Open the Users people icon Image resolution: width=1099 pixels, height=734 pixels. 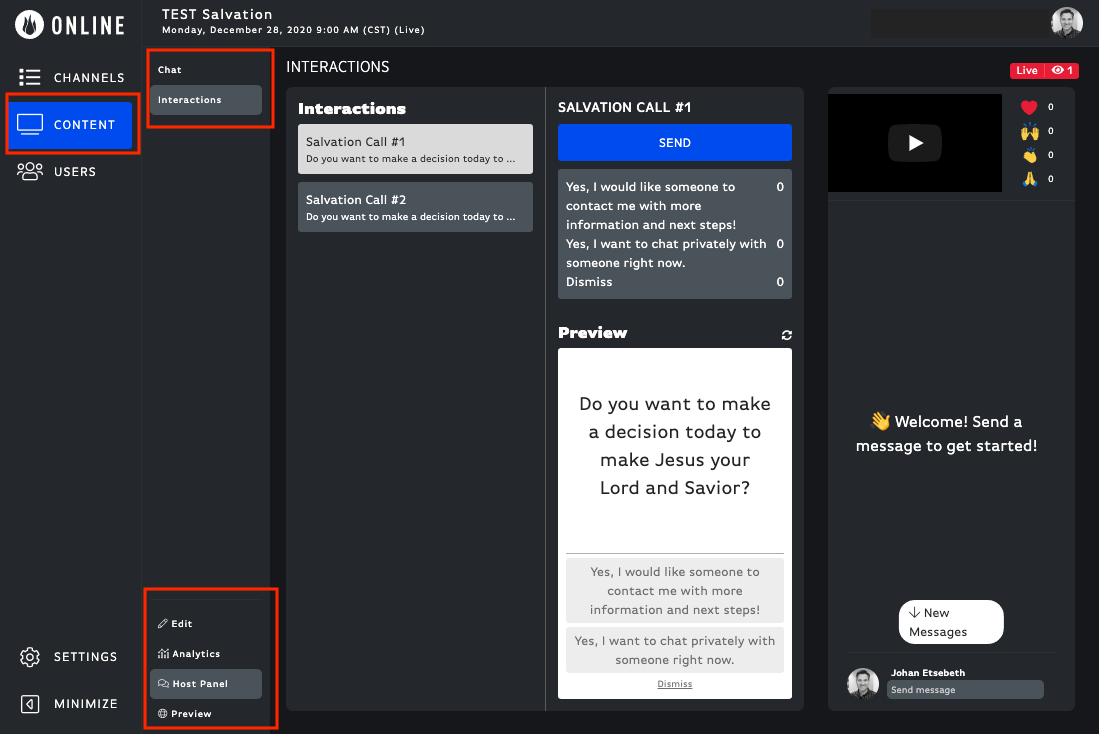30,171
